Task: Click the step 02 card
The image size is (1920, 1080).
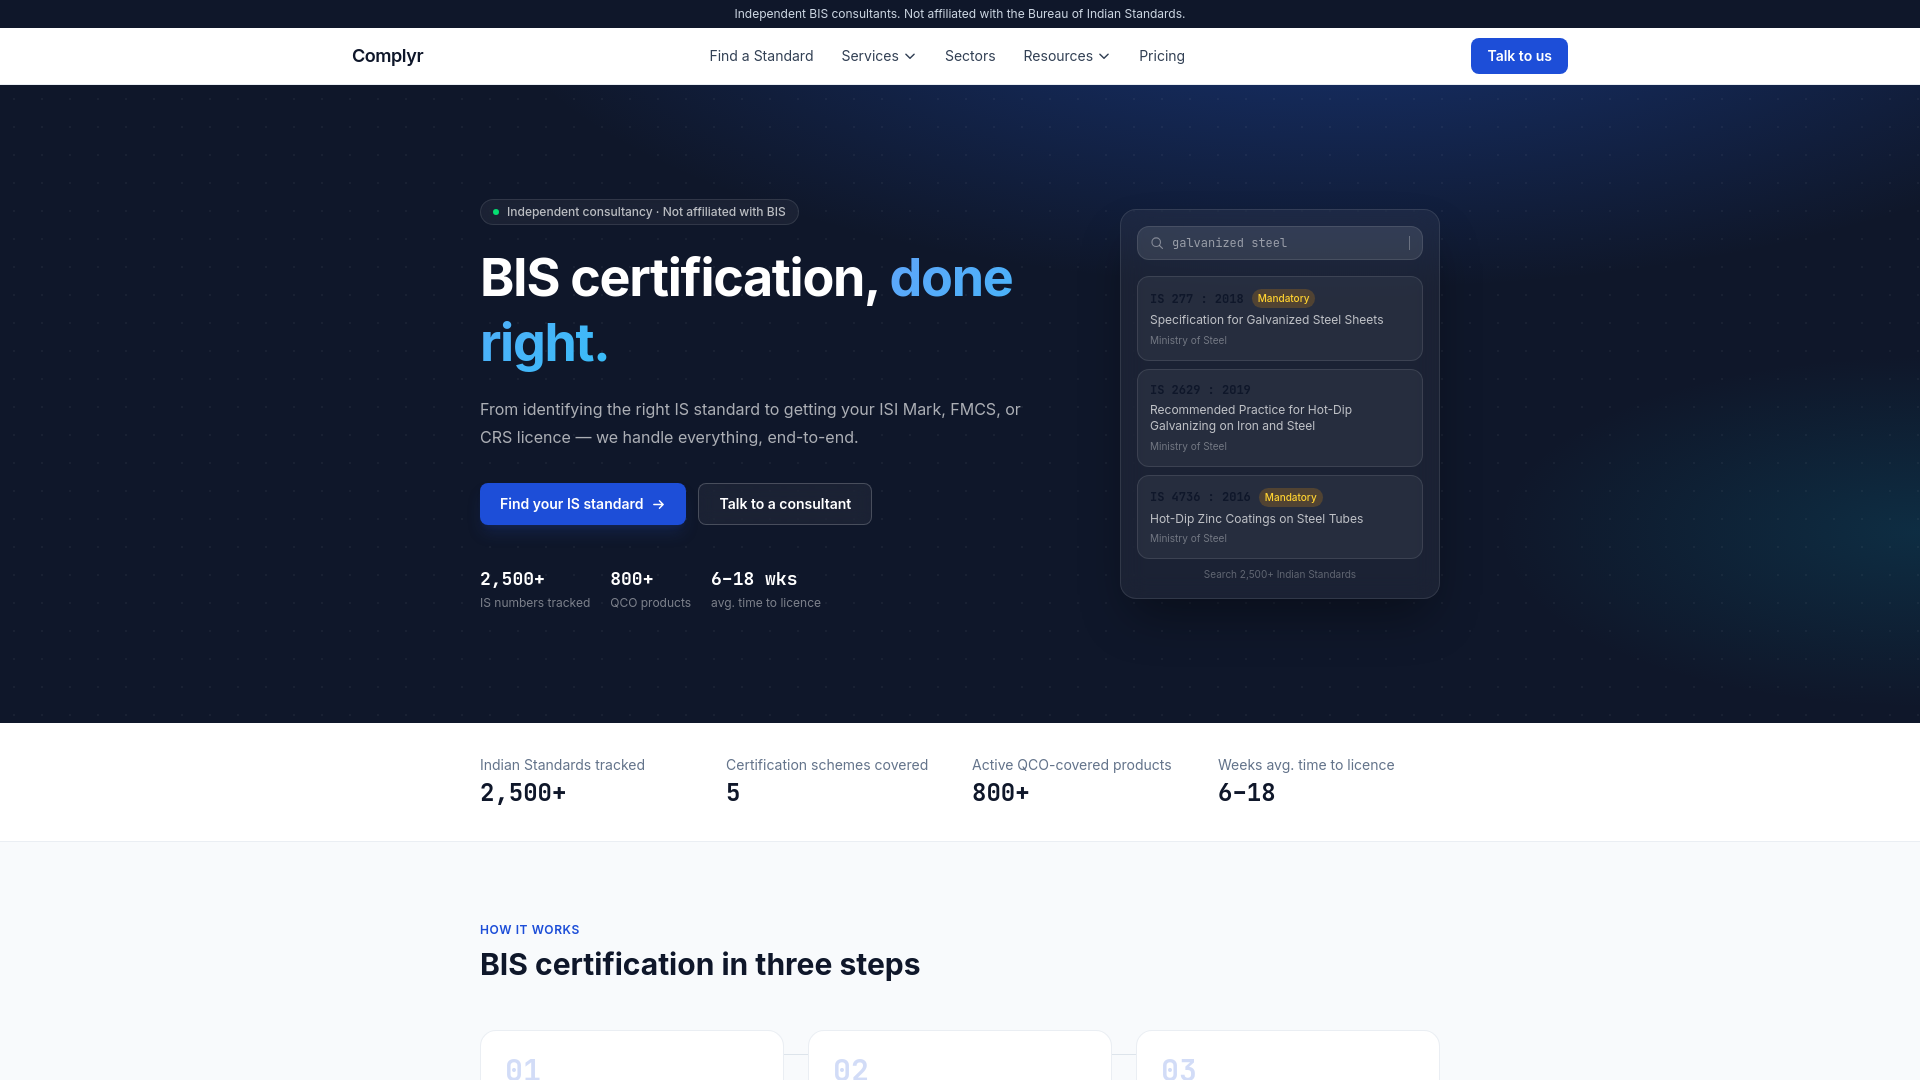Action: coord(960,1055)
